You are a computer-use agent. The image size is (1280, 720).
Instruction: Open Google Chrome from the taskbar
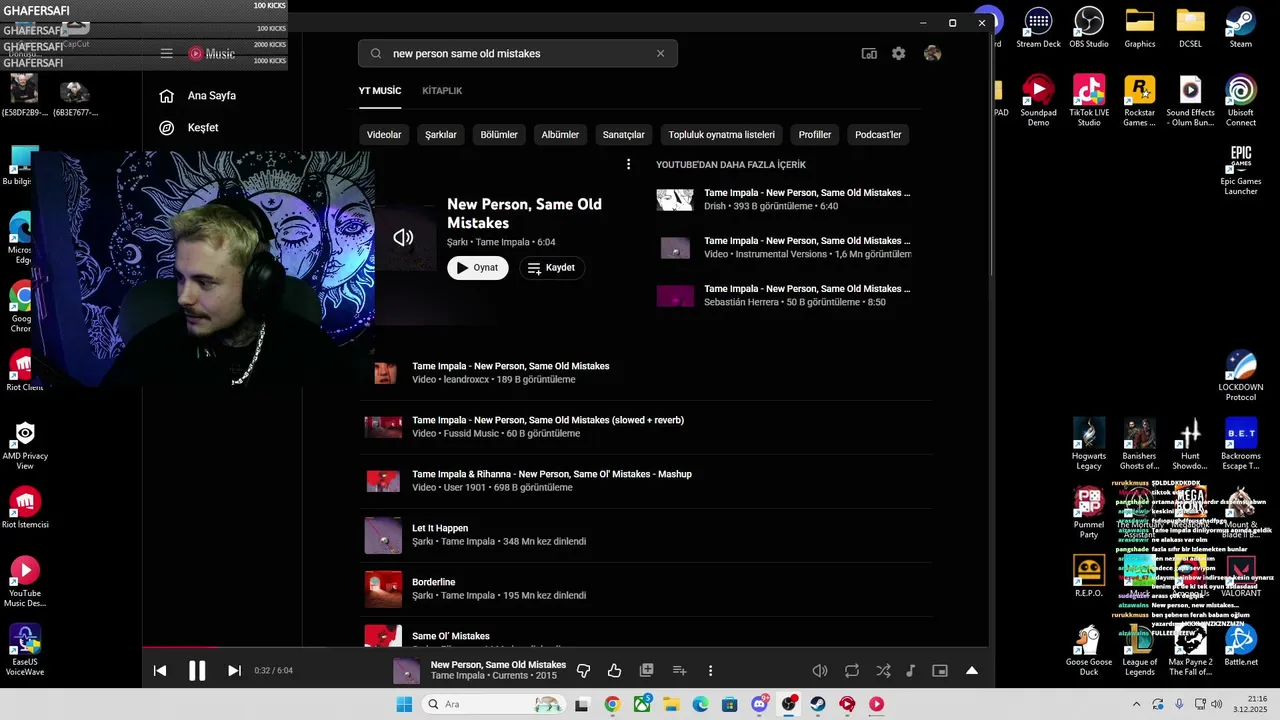pyautogui.click(x=612, y=704)
